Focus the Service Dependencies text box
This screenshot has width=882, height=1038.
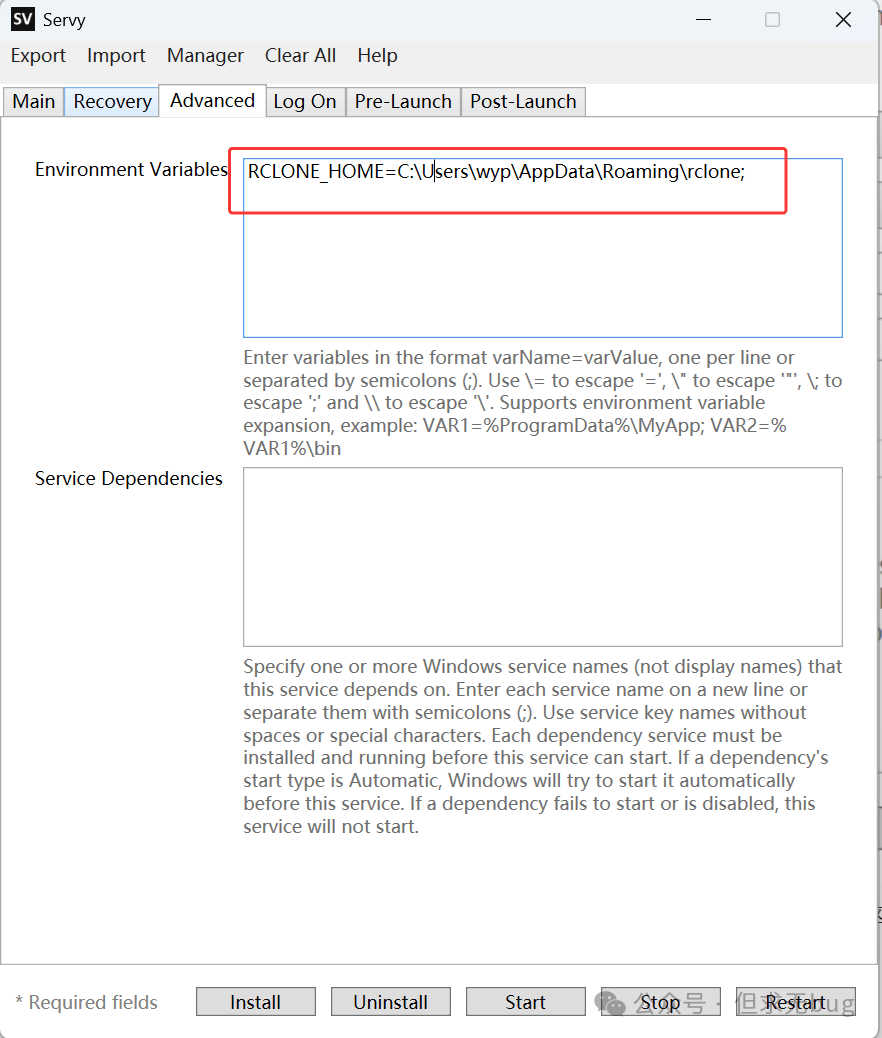(542, 556)
